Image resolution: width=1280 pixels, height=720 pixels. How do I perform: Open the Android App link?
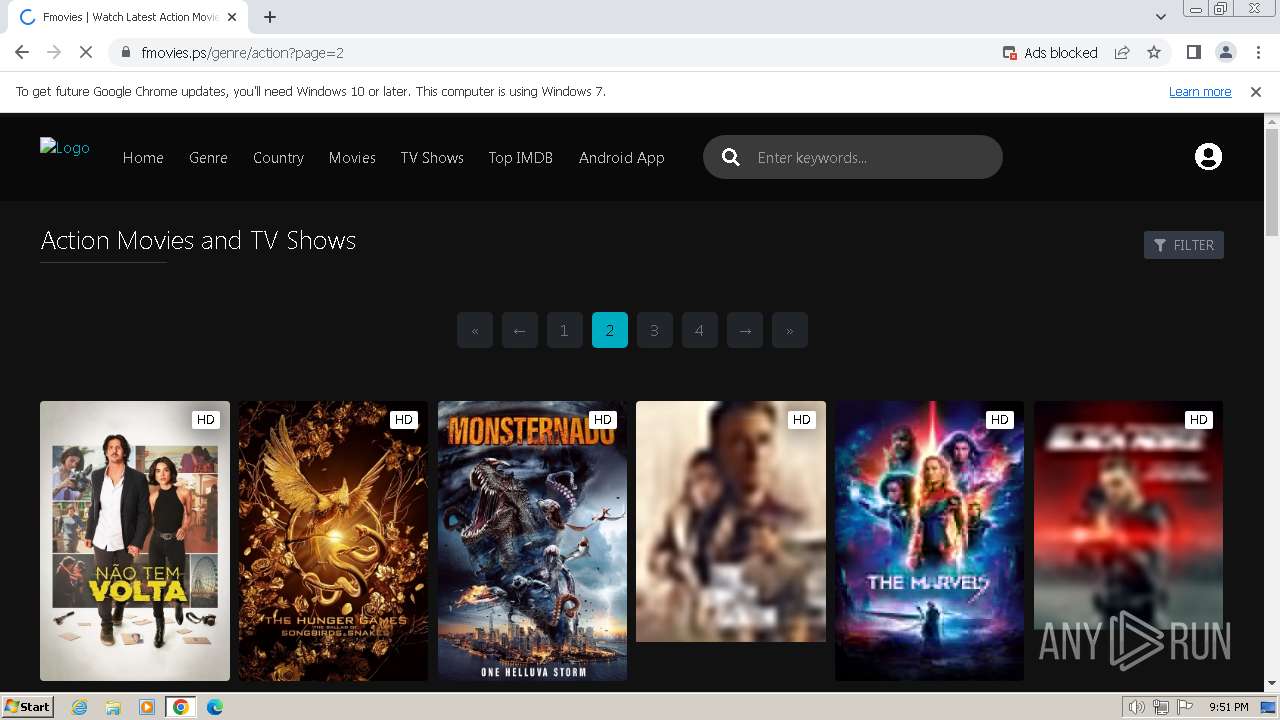click(x=621, y=158)
